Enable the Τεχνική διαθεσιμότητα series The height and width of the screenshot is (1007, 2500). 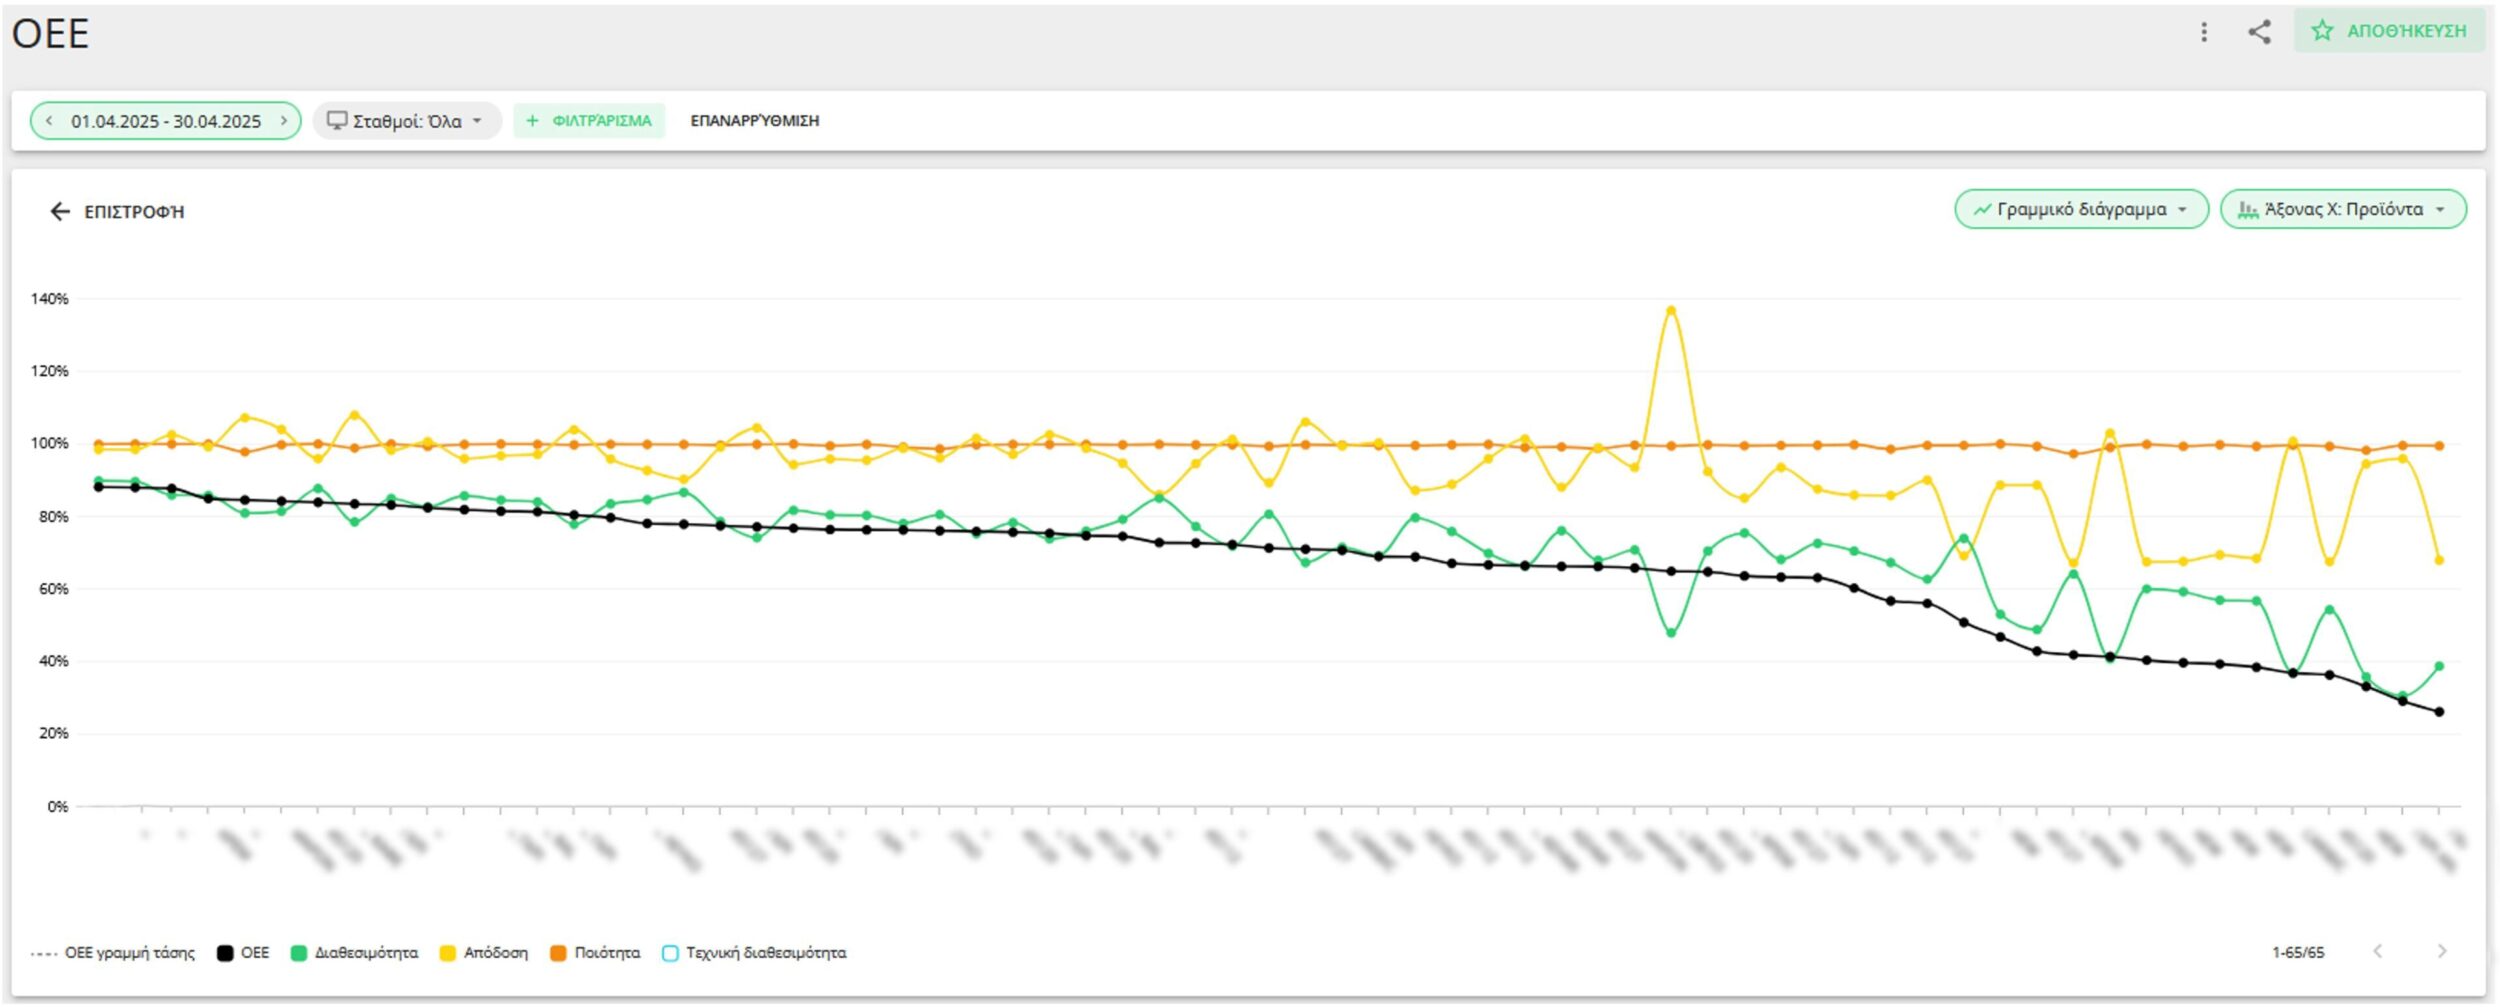[x=671, y=953]
